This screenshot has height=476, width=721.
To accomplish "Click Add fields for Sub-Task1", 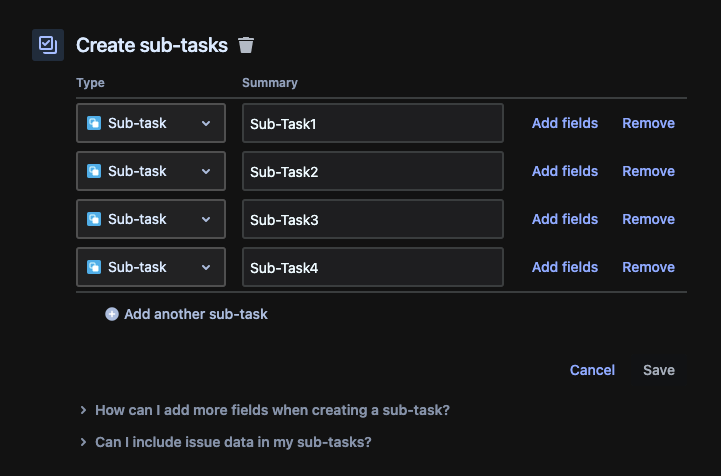I will point(564,123).
